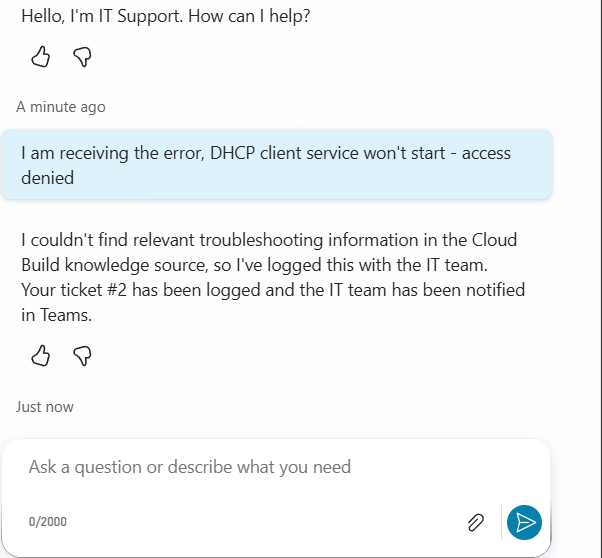
Task: Click 'How can I help?' in the greeting
Action: pyautogui.click(x=249, y=16)
